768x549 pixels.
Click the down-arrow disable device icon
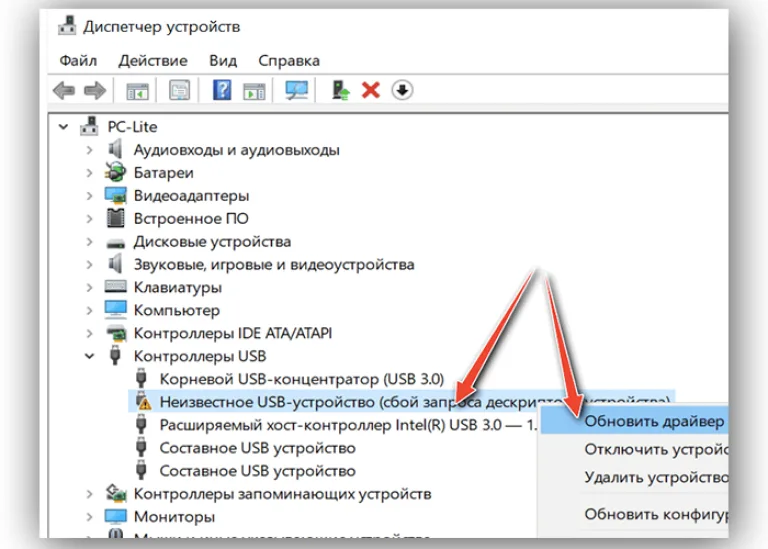coord(402,90)
